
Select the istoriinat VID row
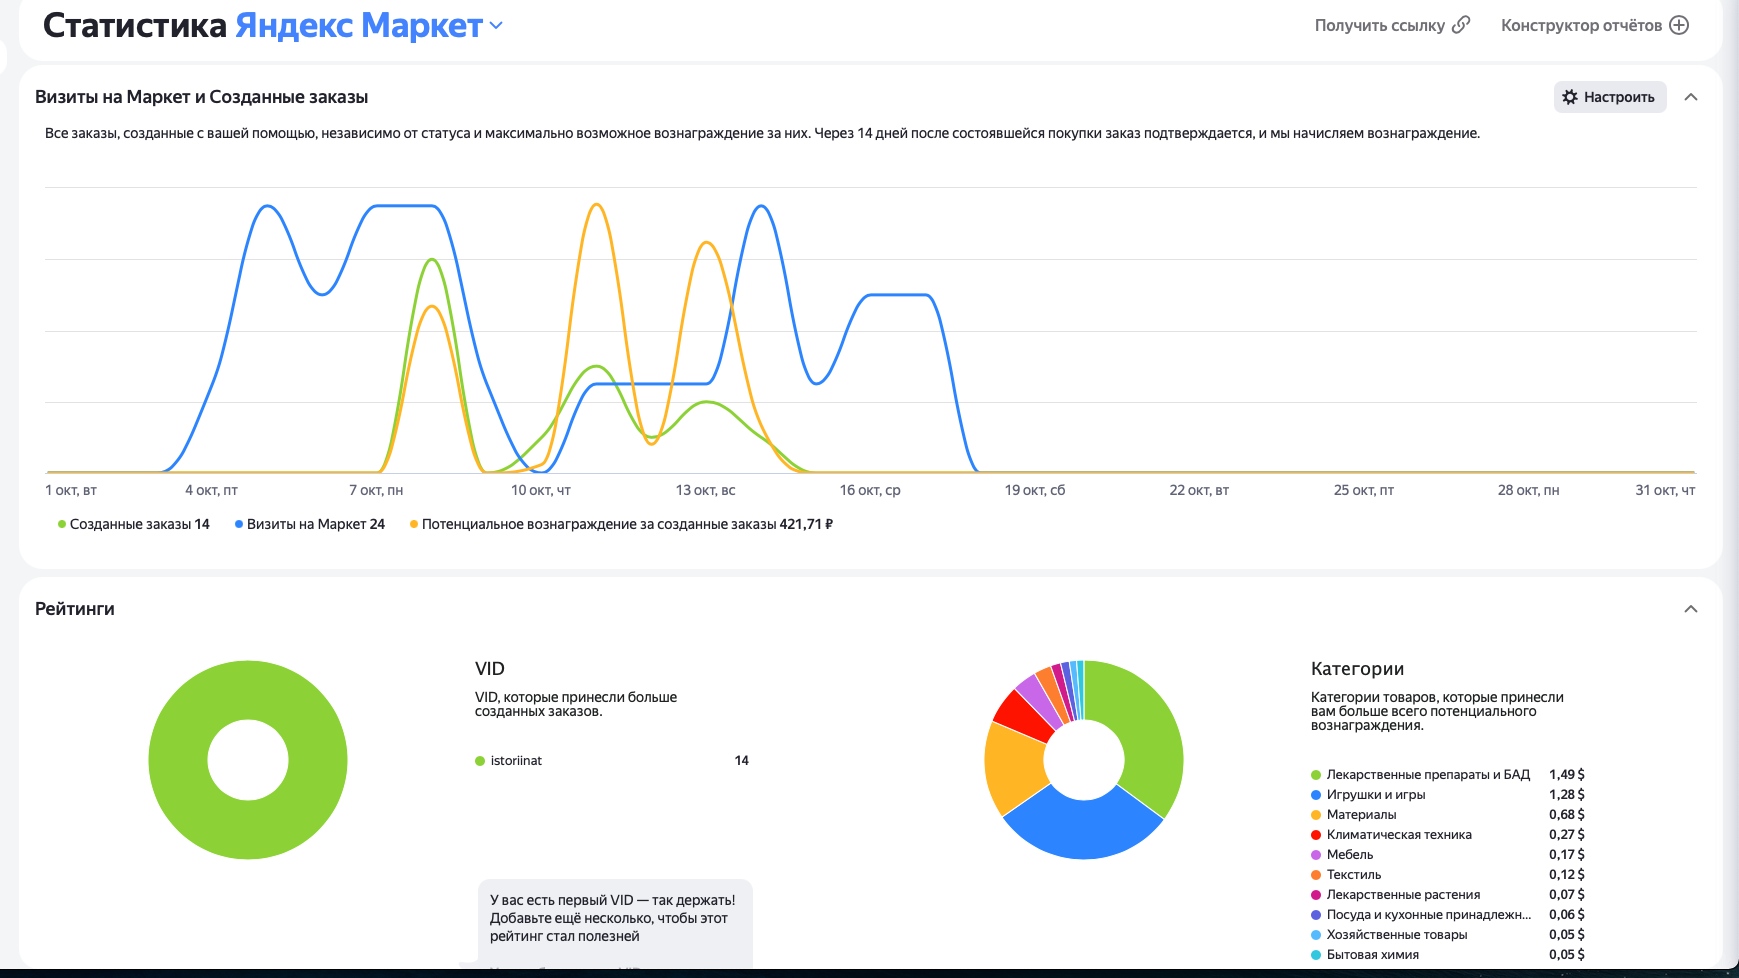click(x=612, y=761)
